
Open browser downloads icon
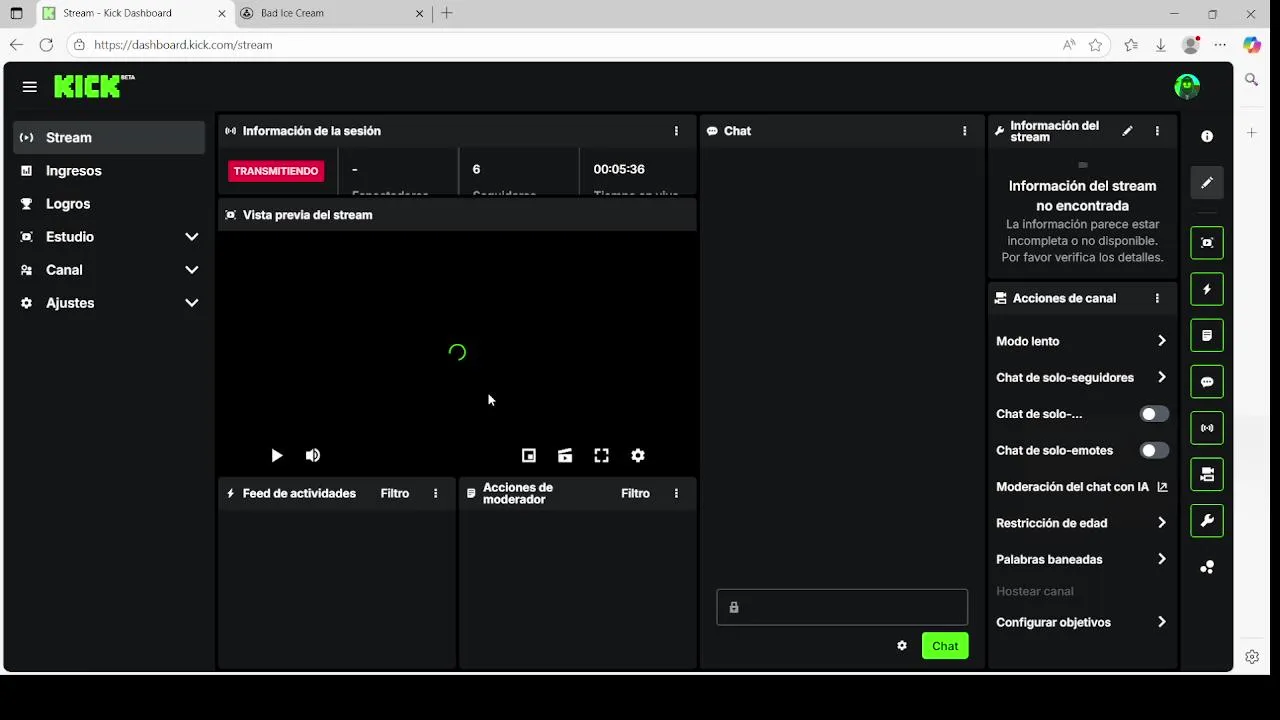(1161, 45)
